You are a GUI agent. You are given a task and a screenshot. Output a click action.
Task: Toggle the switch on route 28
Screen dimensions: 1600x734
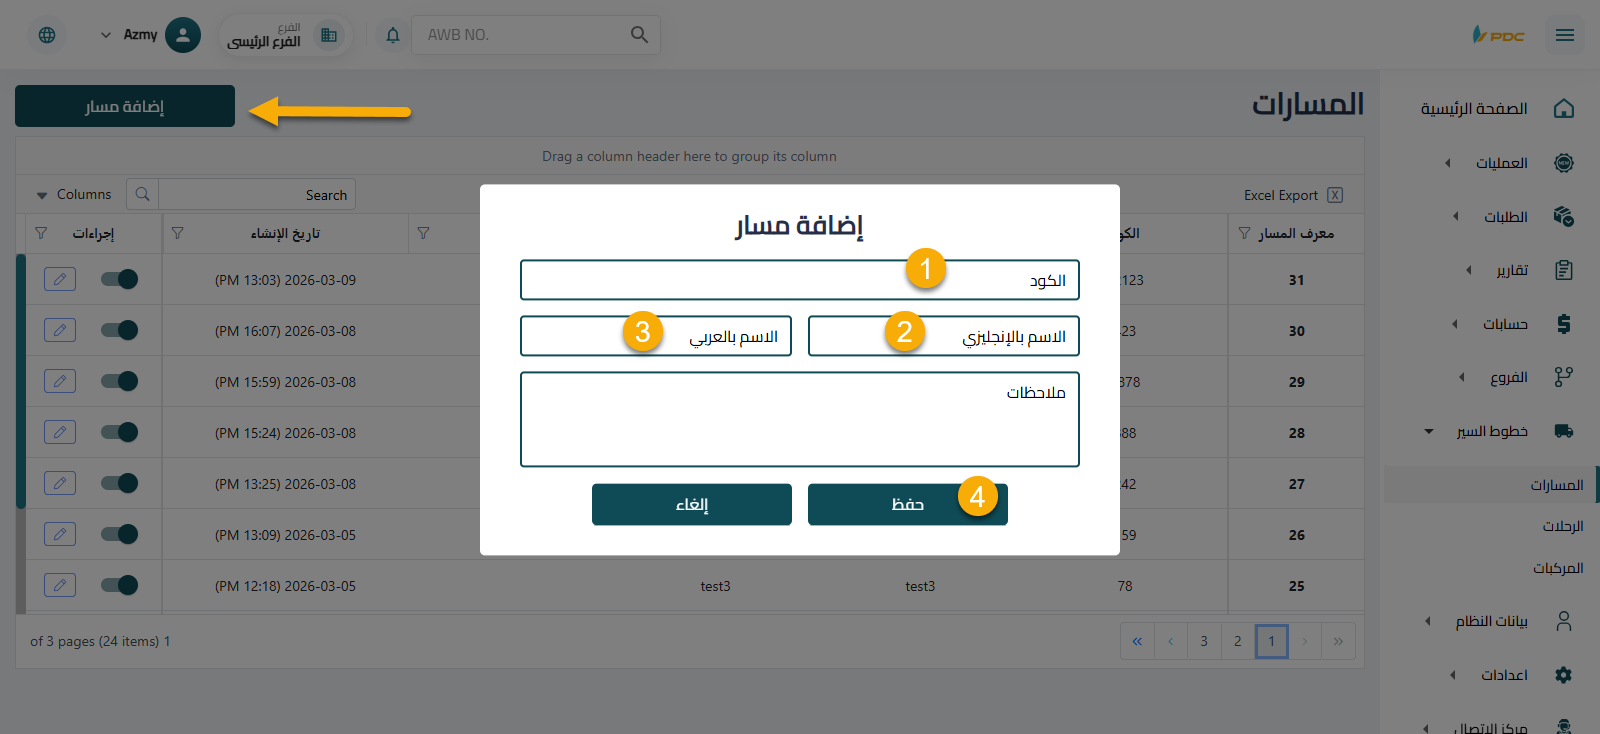pyautogui.click(x=118, y=432)
